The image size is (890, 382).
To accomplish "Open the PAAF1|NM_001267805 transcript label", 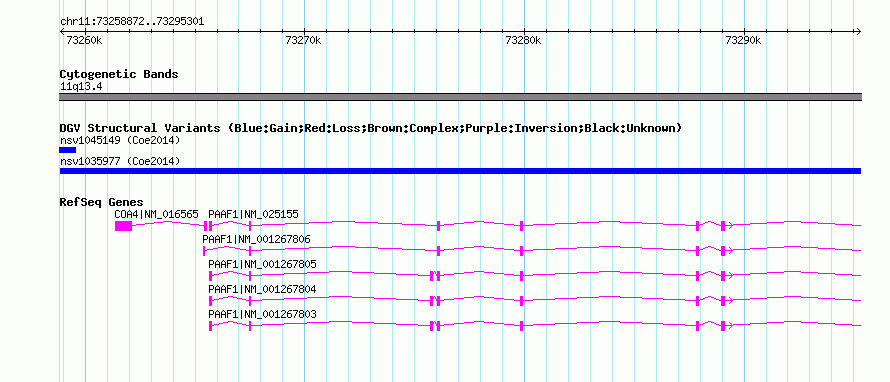I will [262, 264].
